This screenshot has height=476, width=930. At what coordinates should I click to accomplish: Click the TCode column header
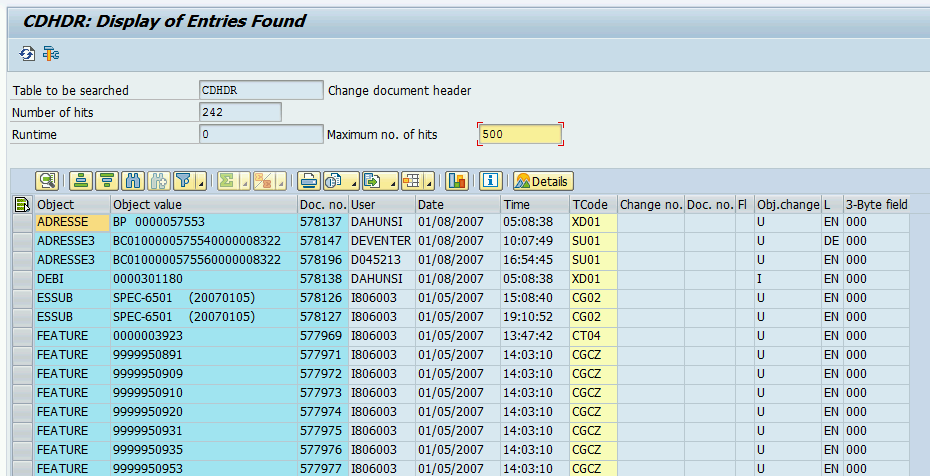pos(592,204)
